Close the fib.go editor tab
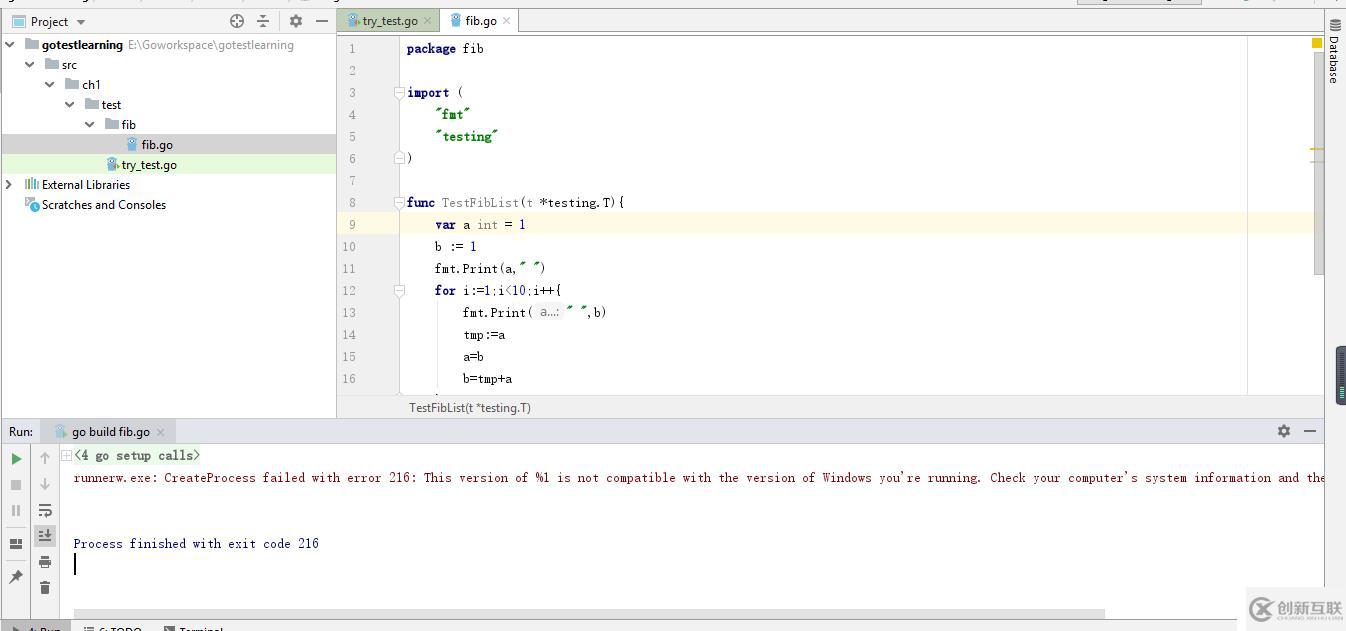The width and height of the screenshot is (1346, 631). pyautogui.click(x=507, y=21)
